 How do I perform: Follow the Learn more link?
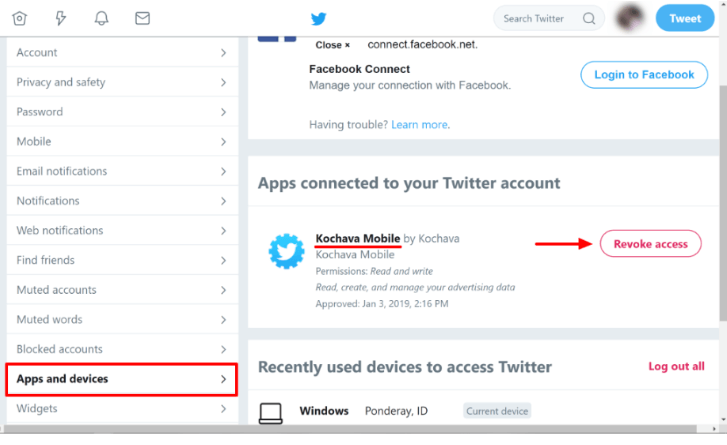[420, 125]
